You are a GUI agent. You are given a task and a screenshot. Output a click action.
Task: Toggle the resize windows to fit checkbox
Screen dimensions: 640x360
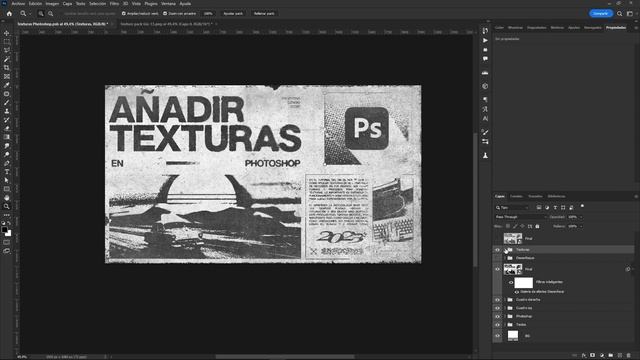tap(124, 13)
